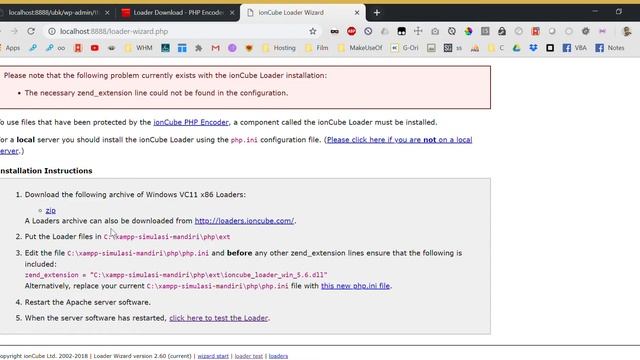Close the Loader Download tab
The height and width of the screenshot is (360, 640).
[x=232, y=13]
